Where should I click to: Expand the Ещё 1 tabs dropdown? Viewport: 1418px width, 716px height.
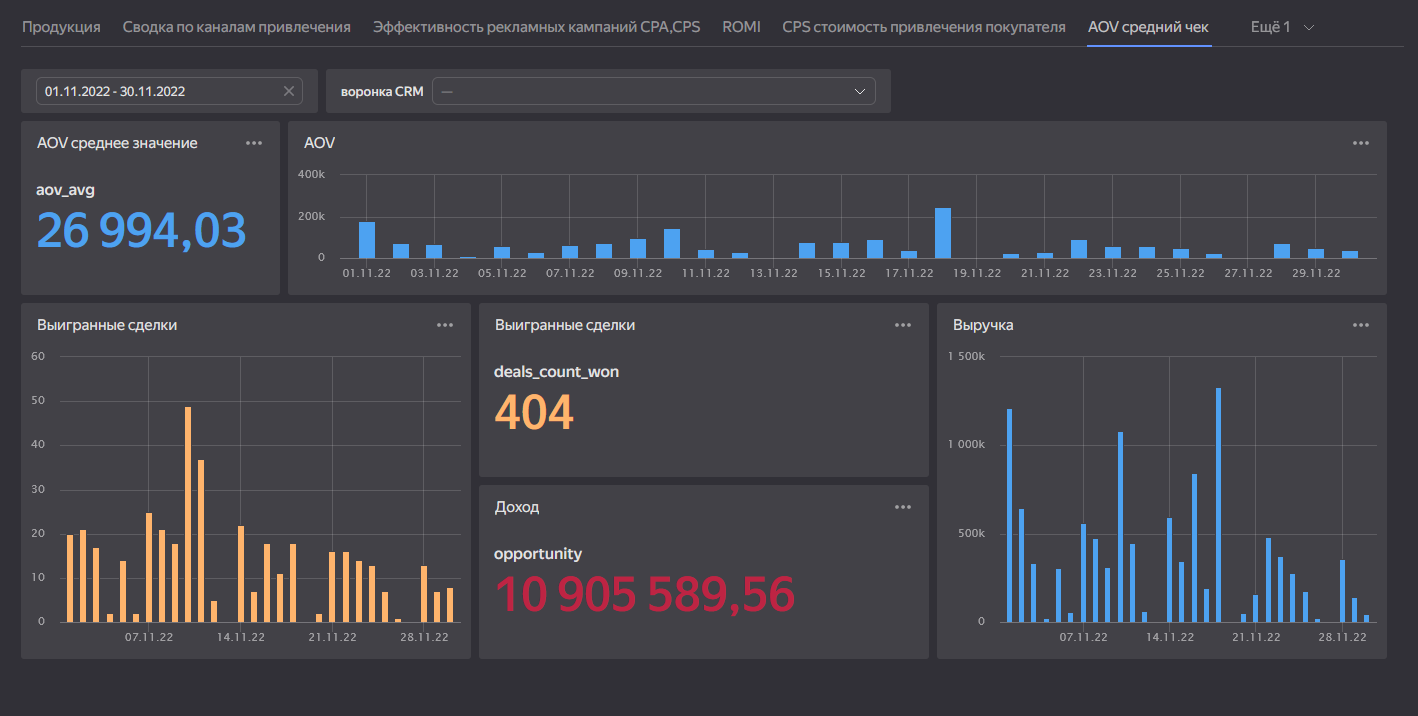pyautogui.click(x=1282, y=27)
